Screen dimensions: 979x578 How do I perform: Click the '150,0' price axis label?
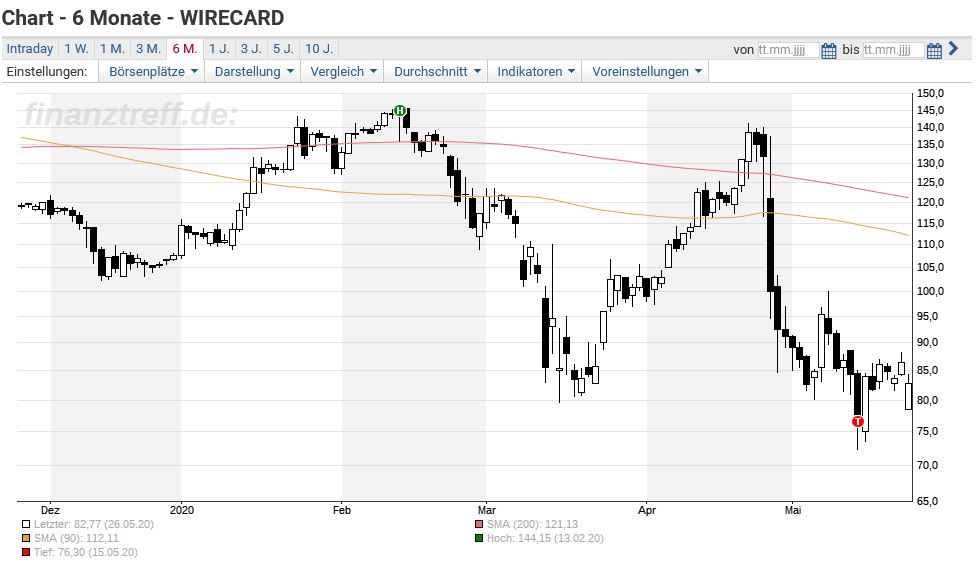(x=930, y=94)
